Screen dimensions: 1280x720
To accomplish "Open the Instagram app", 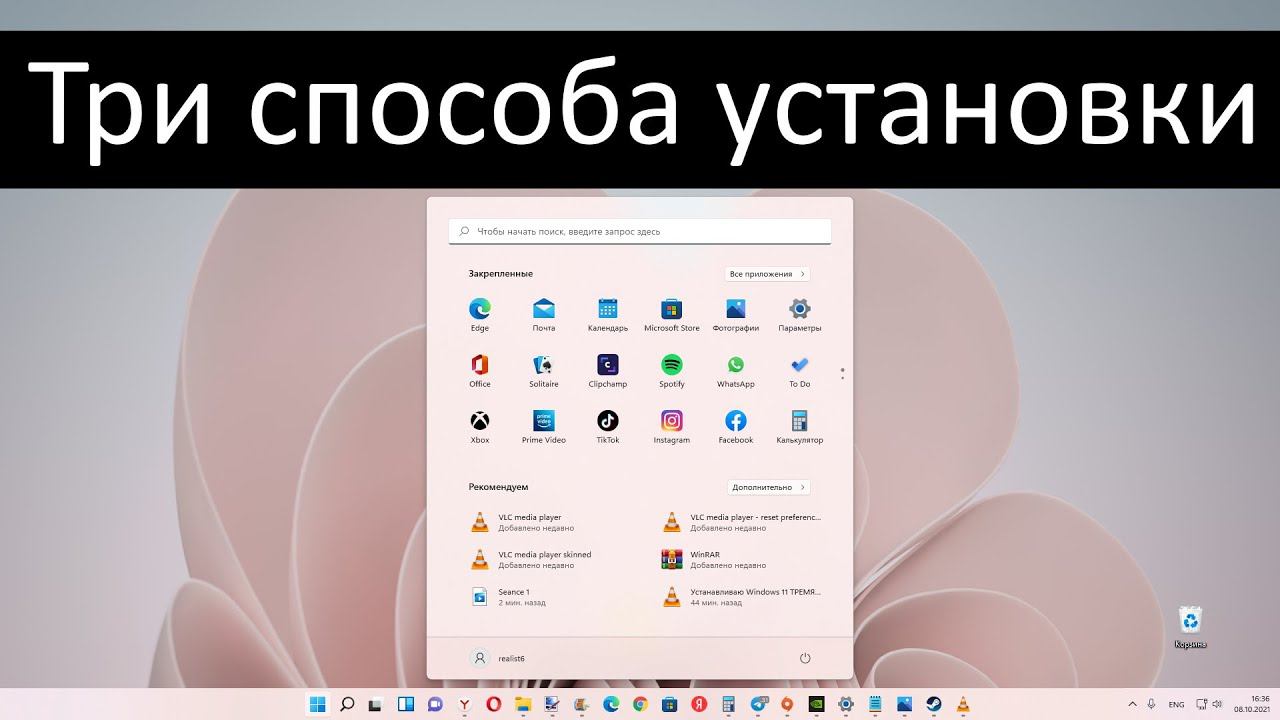I will pyautogui.click(x=672, y=427).
